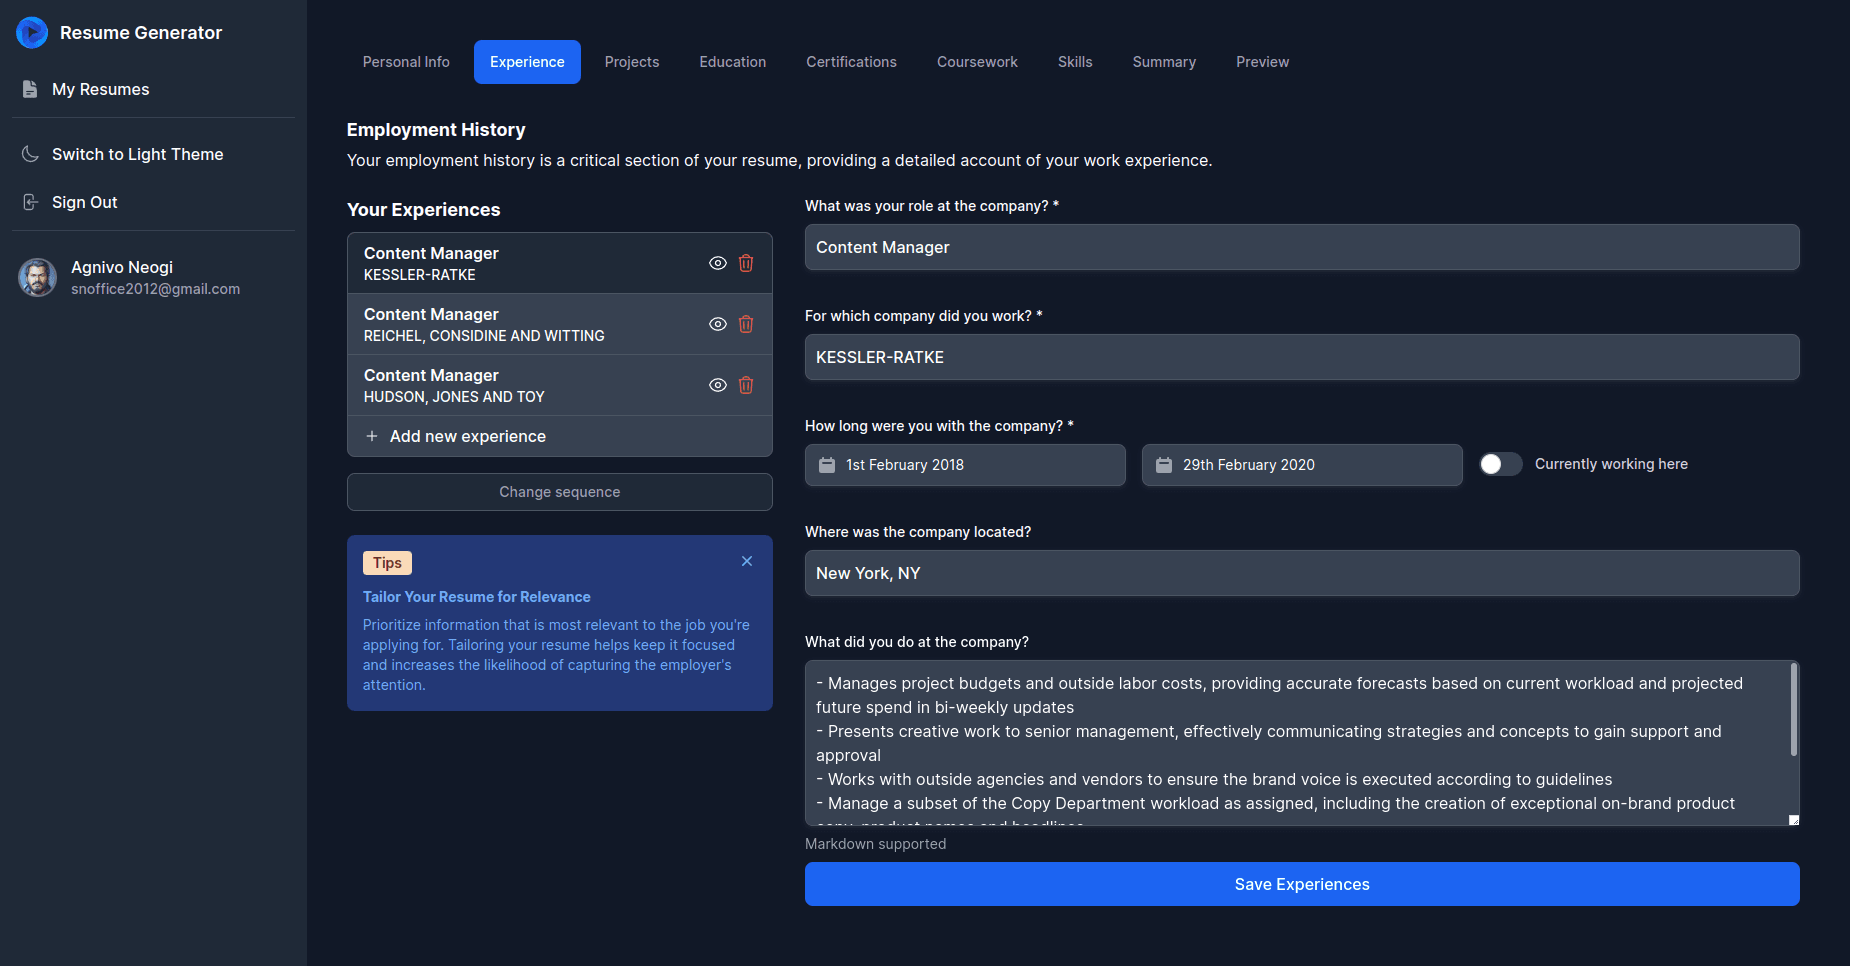The image size is (1850, 966).
Task: Click the description textarea scrollbar
Action: [x=1793, y=710]
